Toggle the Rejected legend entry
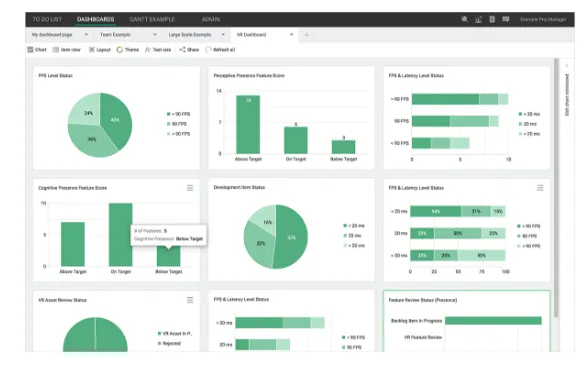Screen dimensions: 588x381 tap(170, 343)
